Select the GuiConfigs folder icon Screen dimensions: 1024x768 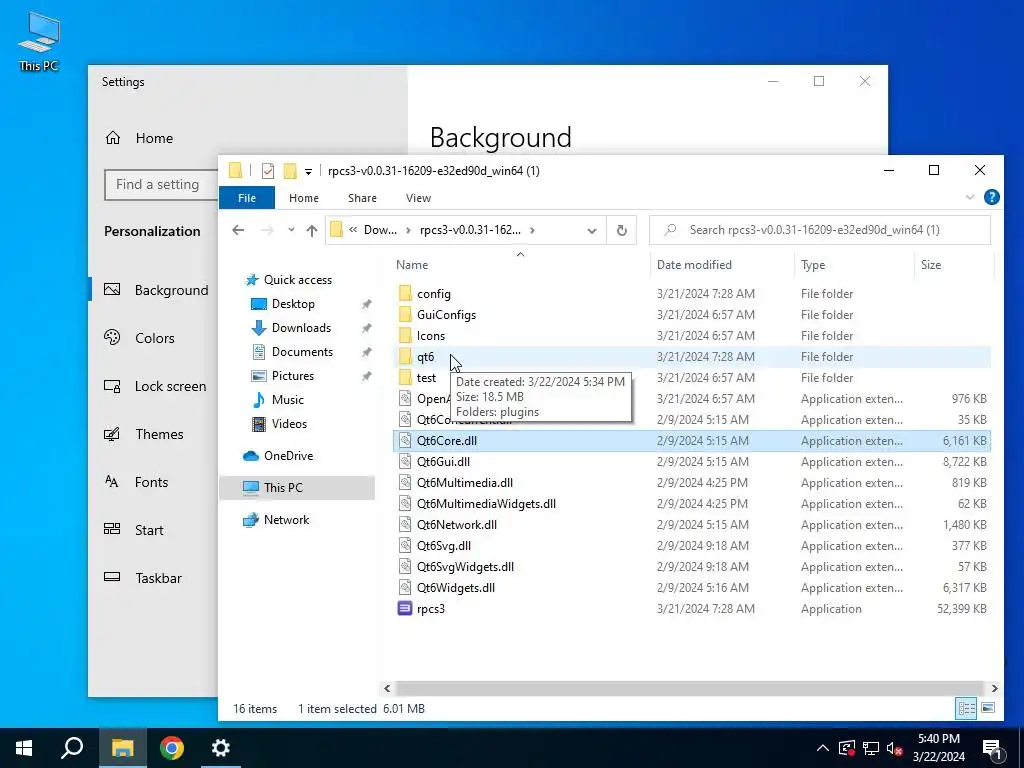click(405, 315)
